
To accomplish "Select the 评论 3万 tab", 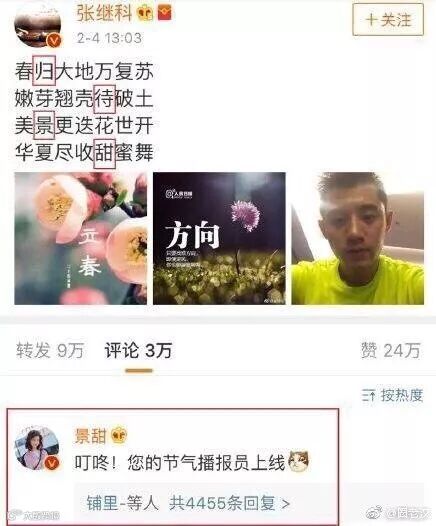I will coord(138,351).
